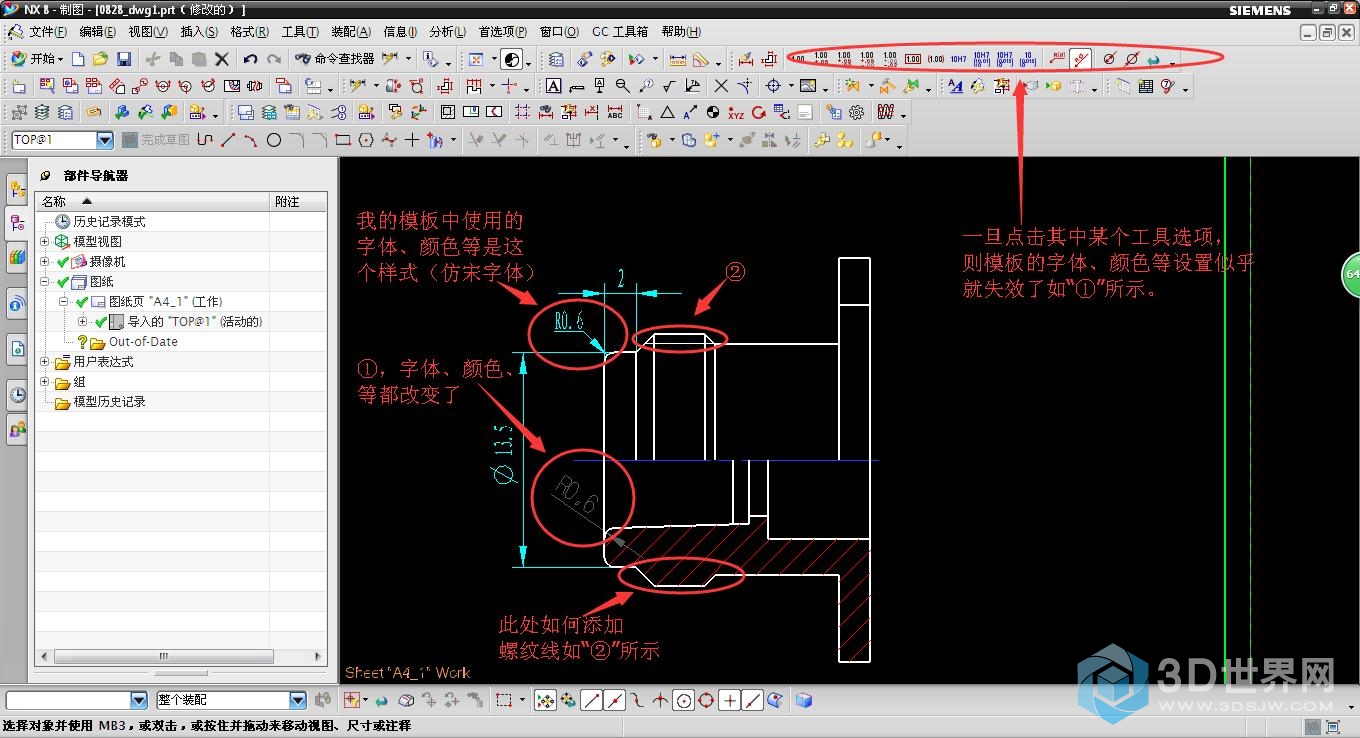Open the GC 工具箱 menu

620,32
